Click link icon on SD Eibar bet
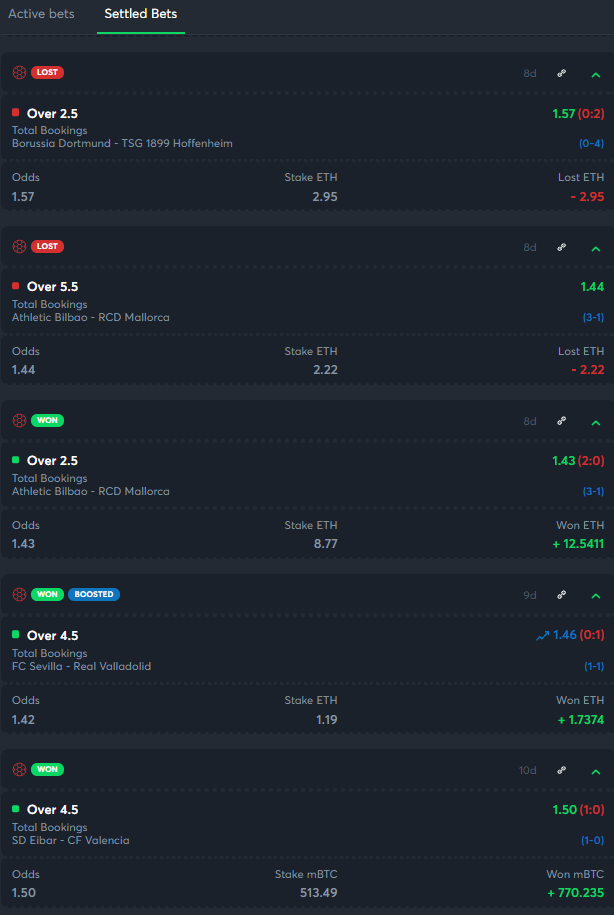The image size is (614, 915). pos(562,770)
